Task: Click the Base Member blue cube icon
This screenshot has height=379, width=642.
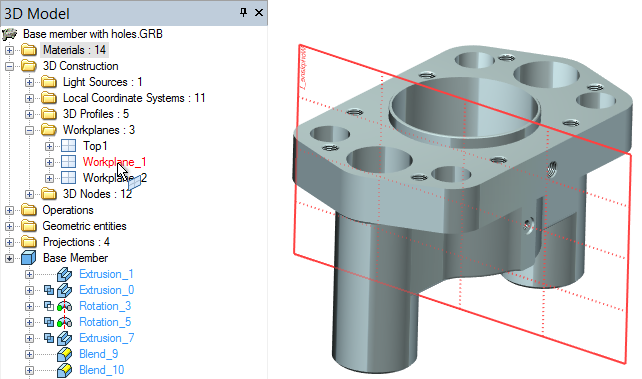Action: click(28, 258)
